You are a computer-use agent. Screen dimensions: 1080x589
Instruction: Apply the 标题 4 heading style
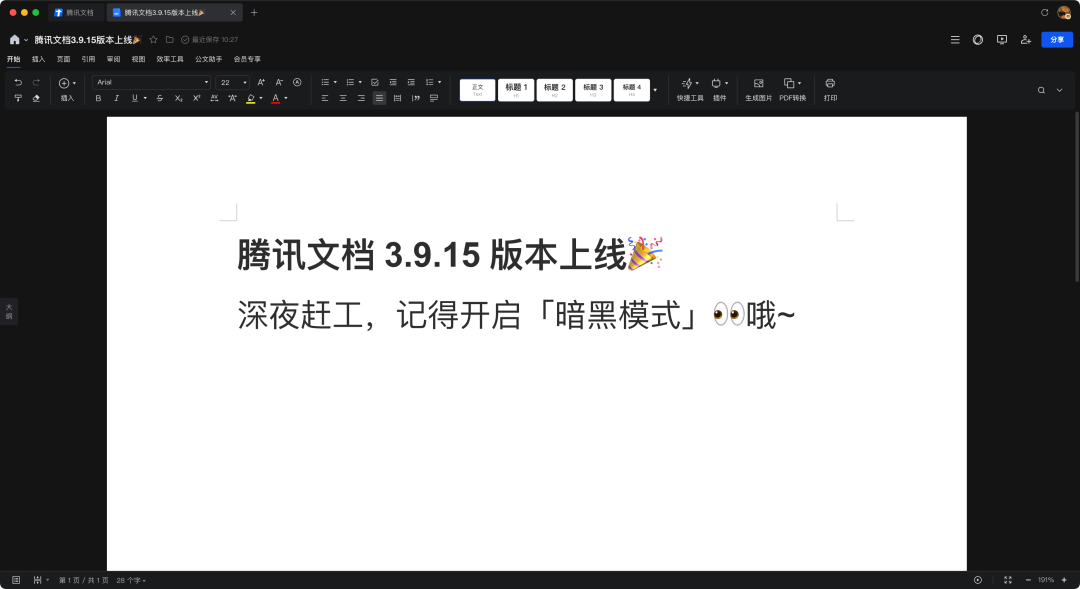[x=632, y=90]
